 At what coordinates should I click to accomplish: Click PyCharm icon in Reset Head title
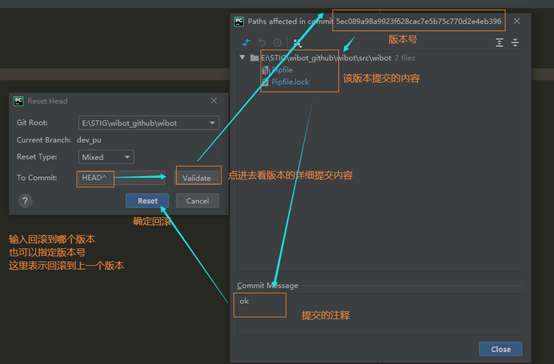[18, 101]
